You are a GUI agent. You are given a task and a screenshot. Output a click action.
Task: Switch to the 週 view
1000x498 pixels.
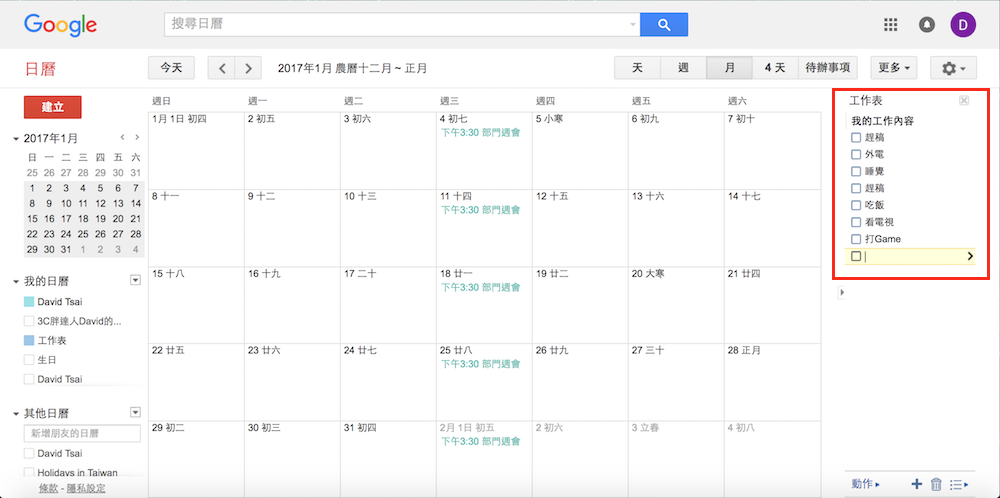(683, 68)
